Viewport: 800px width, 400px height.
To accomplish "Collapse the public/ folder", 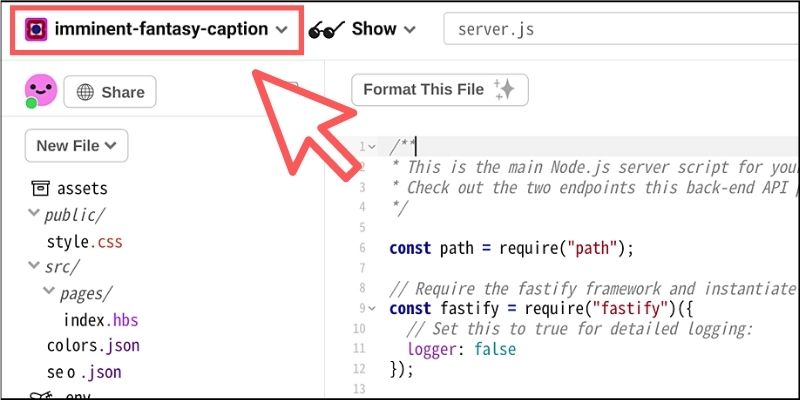I will point(34,213).
